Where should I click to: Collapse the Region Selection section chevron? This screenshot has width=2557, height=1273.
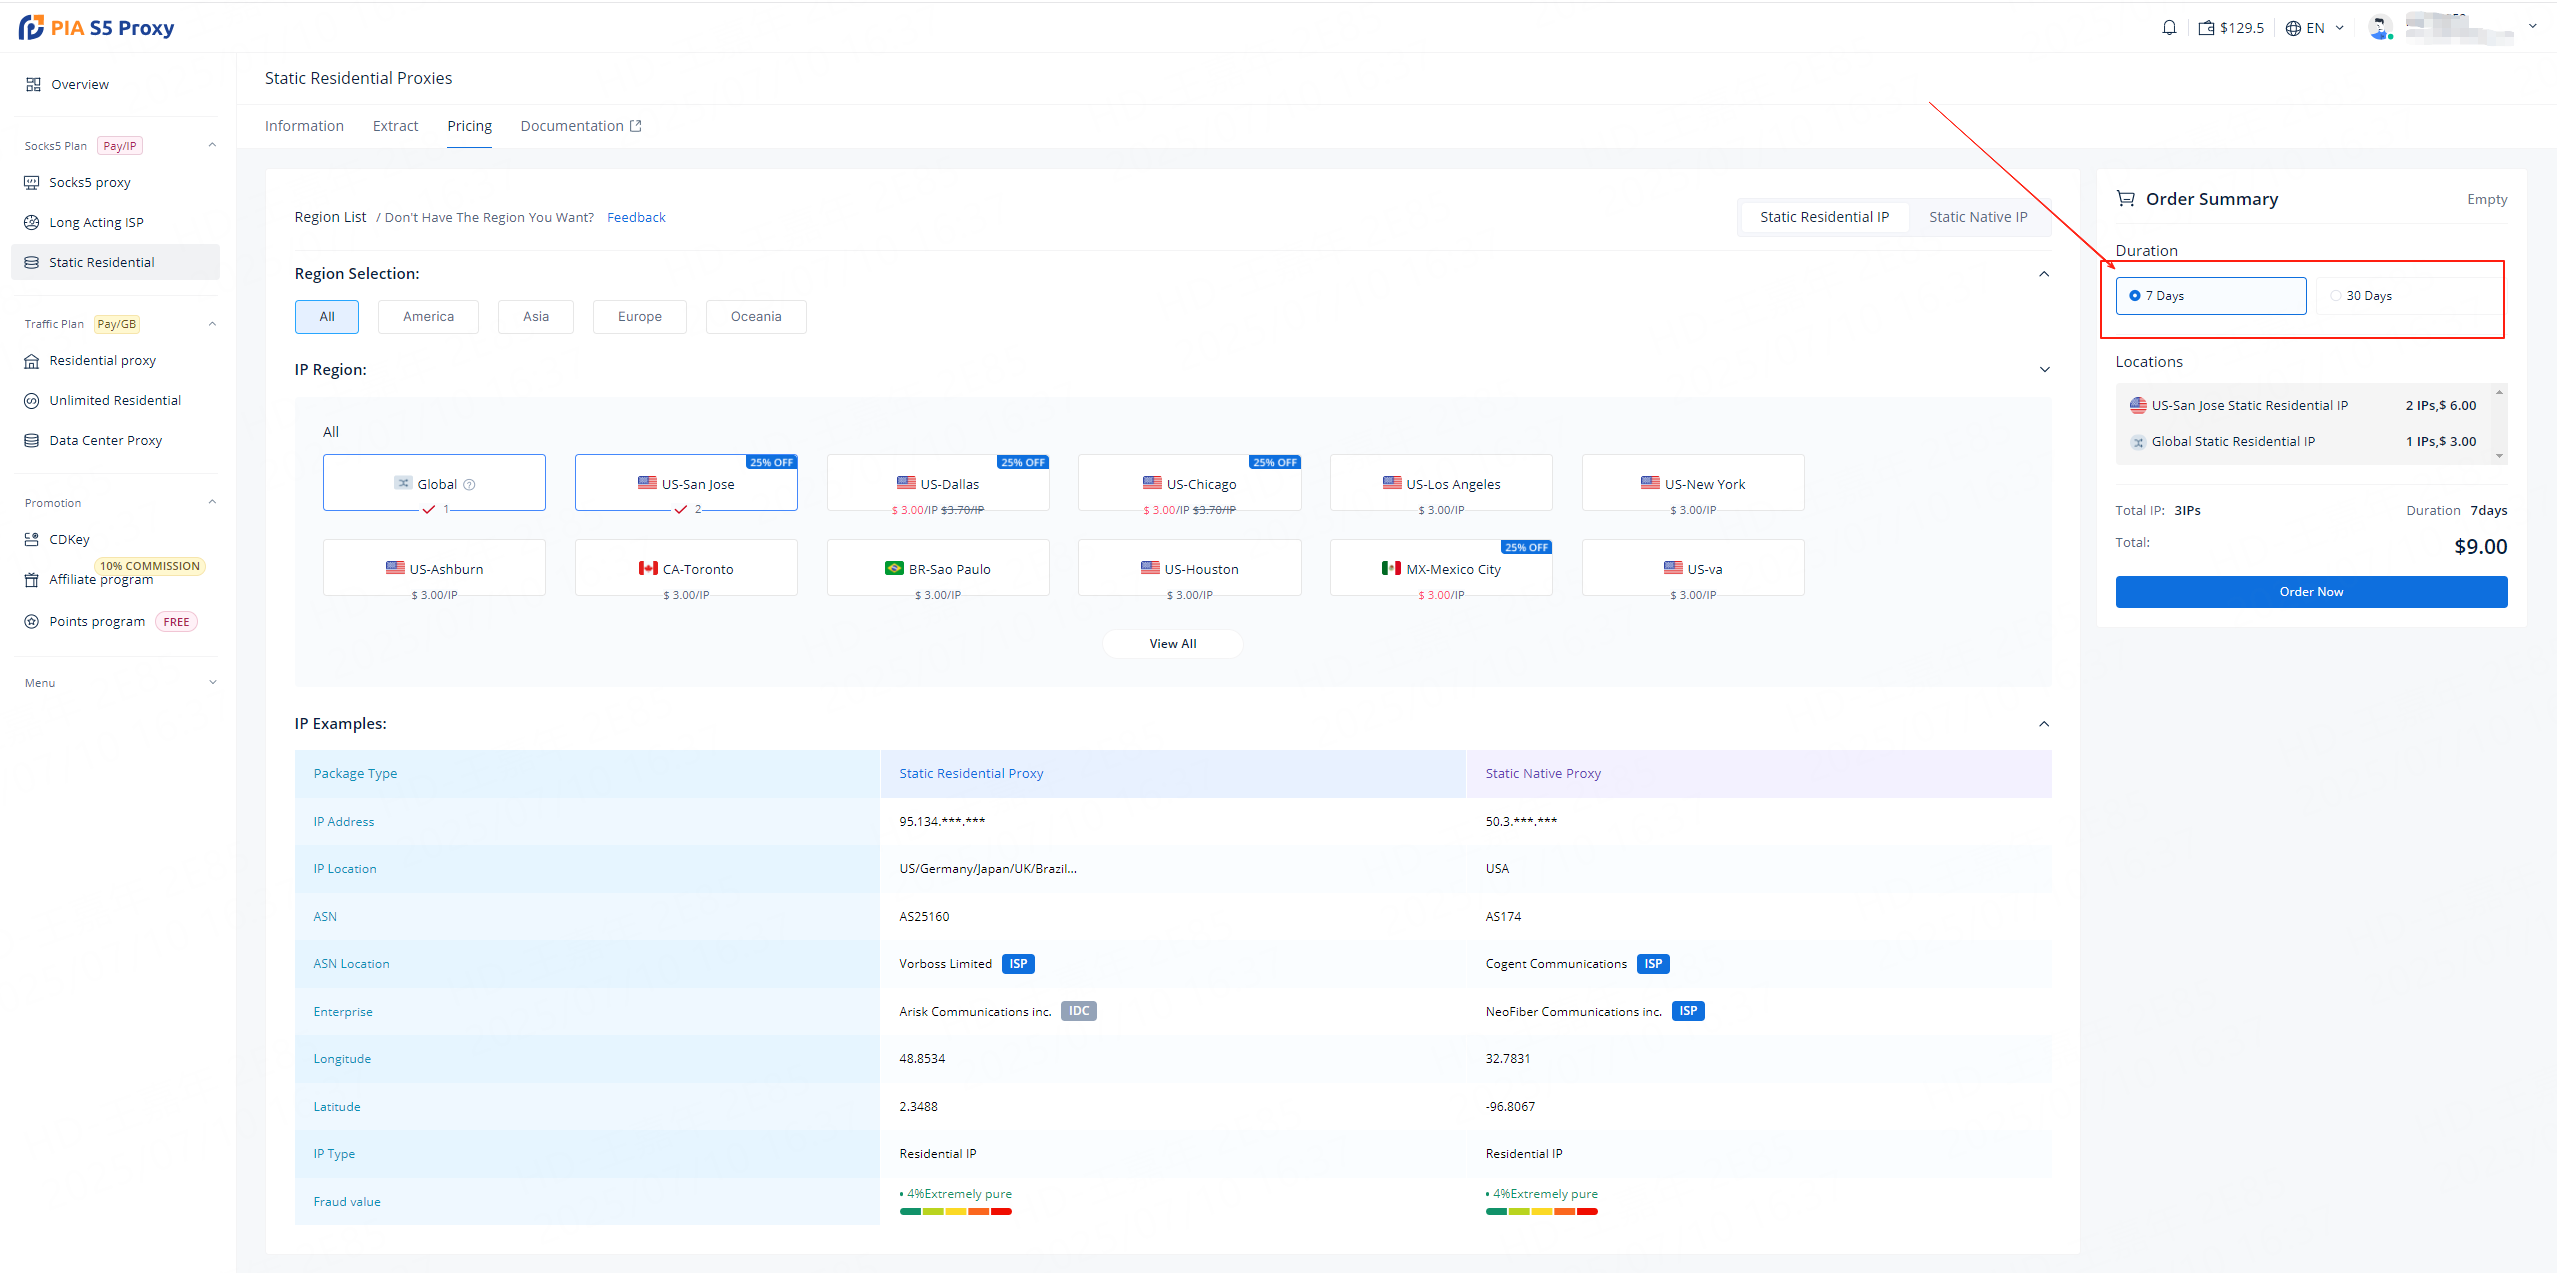pos(2044,274)
